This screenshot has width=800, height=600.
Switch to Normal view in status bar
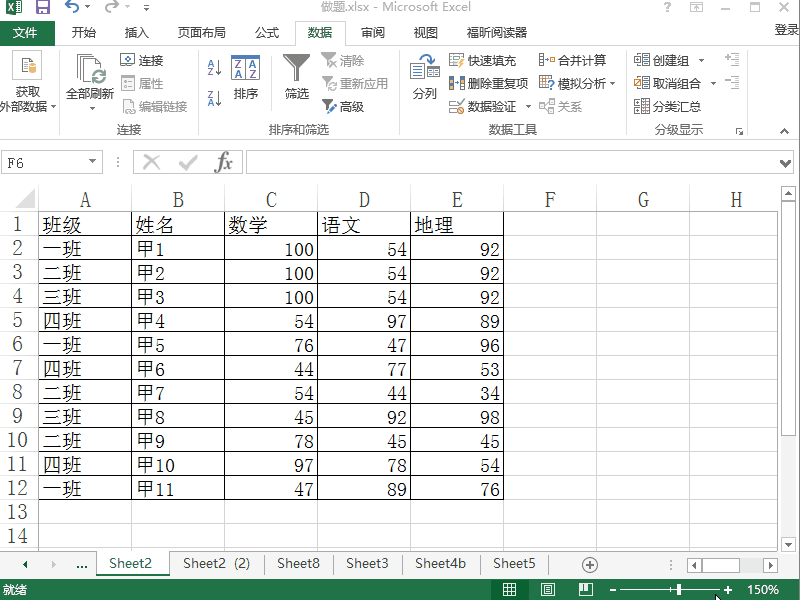tap(510, 590)
